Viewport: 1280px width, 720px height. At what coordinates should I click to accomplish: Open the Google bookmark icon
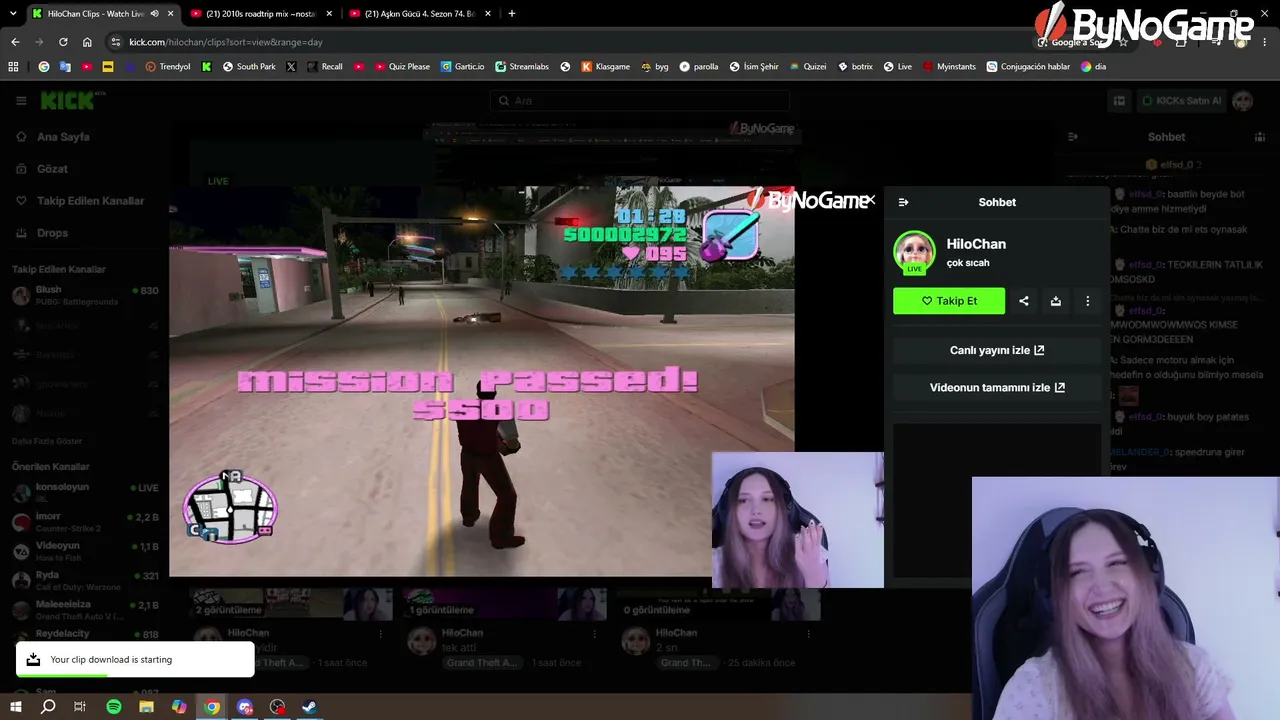(x=43, y=67)
